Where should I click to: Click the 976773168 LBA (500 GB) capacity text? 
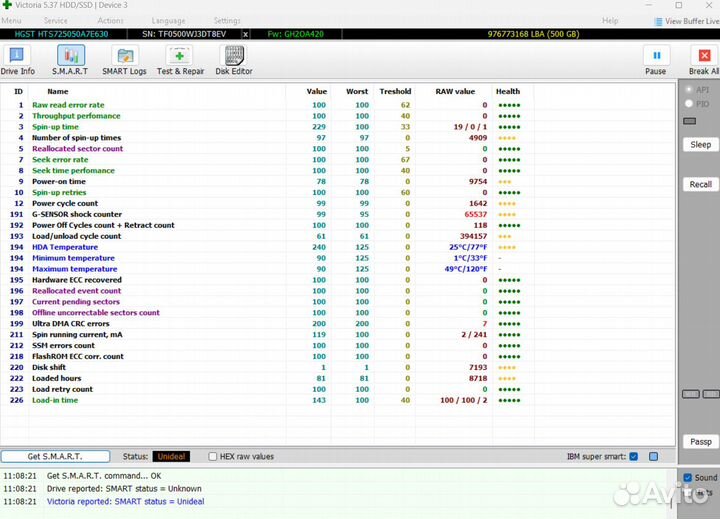(533, 34)
